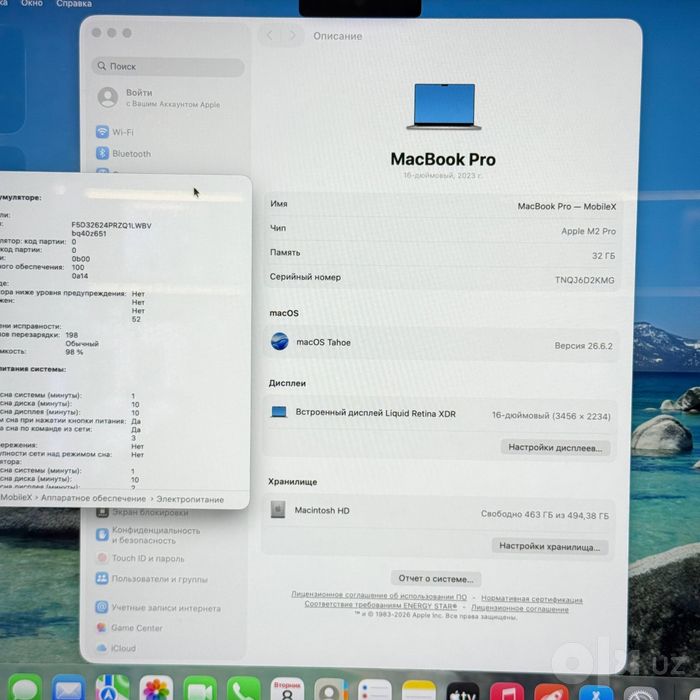Launch FaceTime from the Dock

200,688
